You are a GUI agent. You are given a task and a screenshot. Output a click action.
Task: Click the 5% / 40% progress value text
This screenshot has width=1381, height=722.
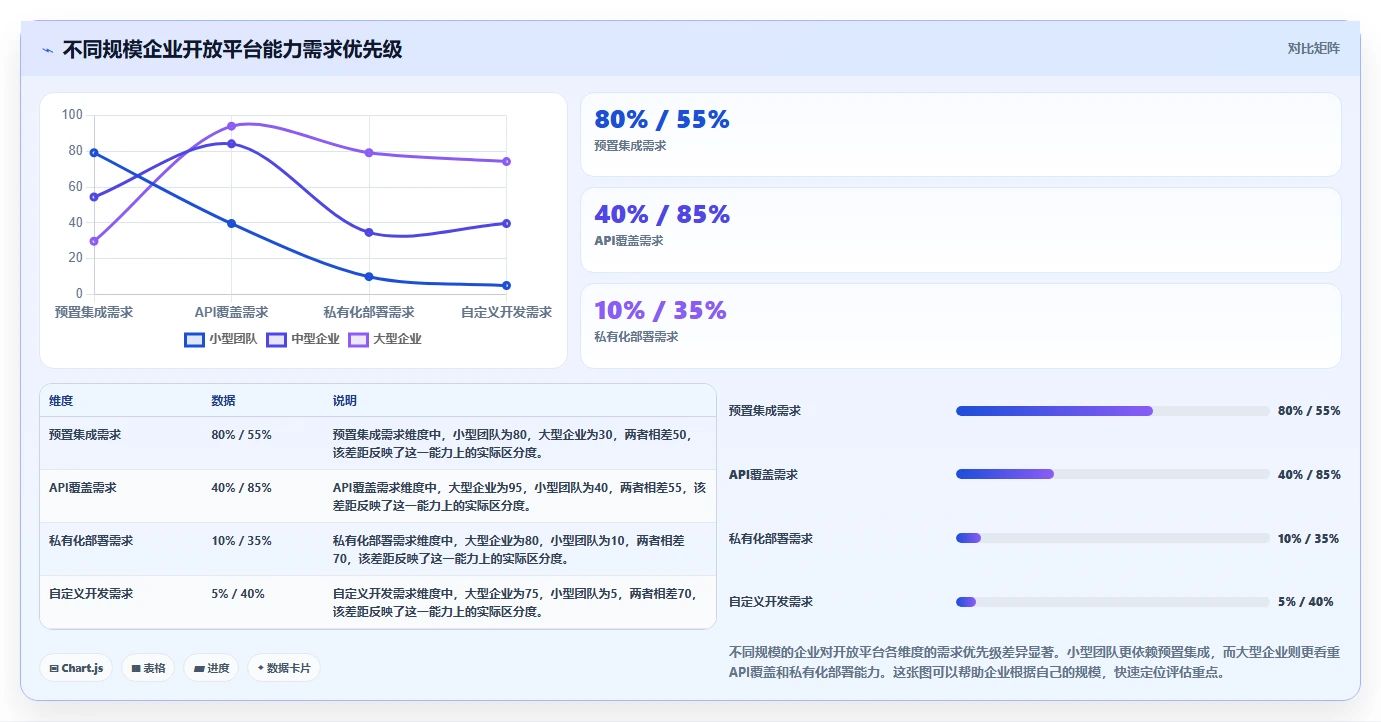1306,602
